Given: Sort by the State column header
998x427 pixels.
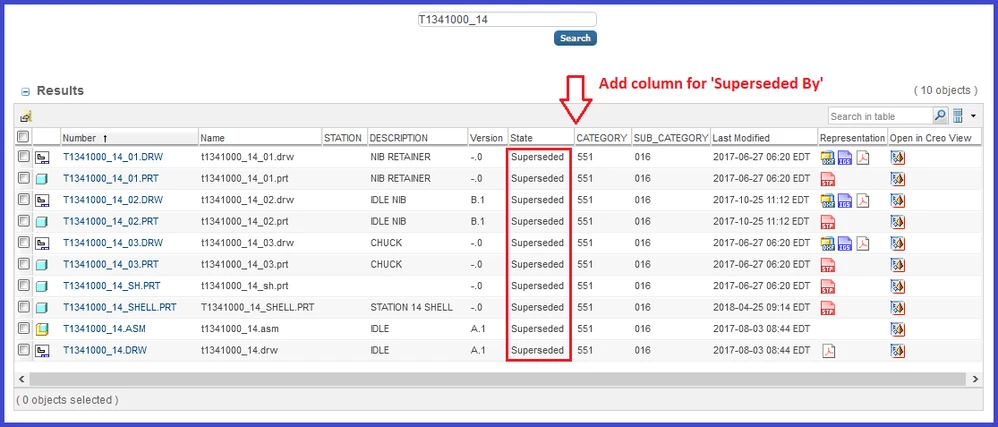Looking at the screenshot, I should 540,137.
